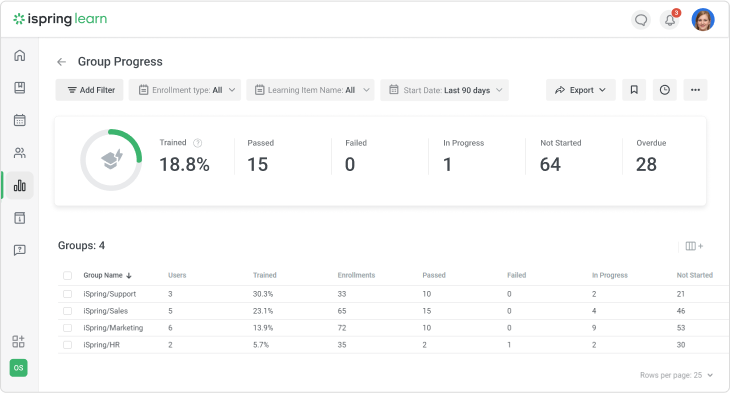The width and height of the screenshot is (730, 393).
Task: Open the user profile avatar
Action: (x=703, y=20)
